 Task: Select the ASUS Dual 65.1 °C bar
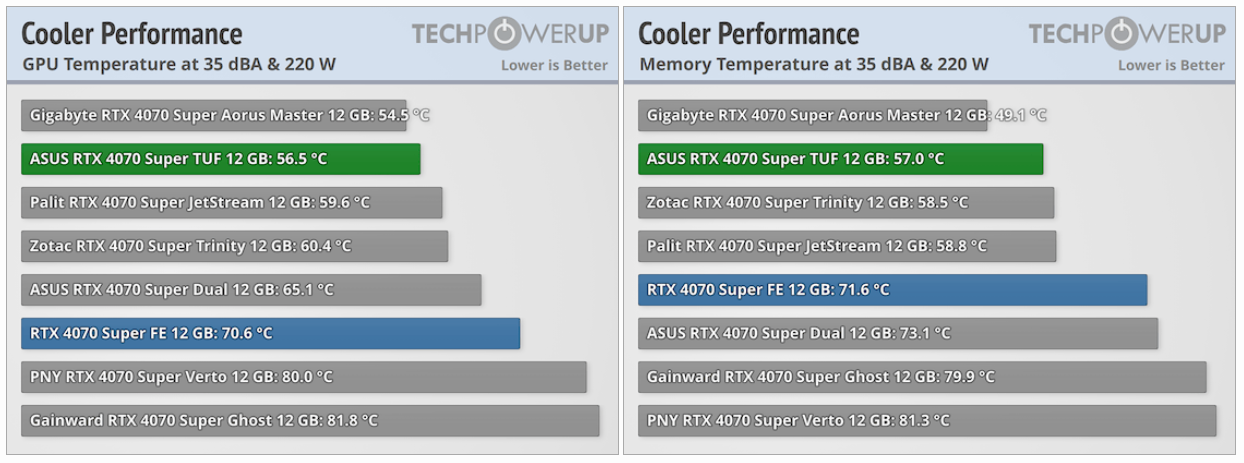(x=251, y=290)
